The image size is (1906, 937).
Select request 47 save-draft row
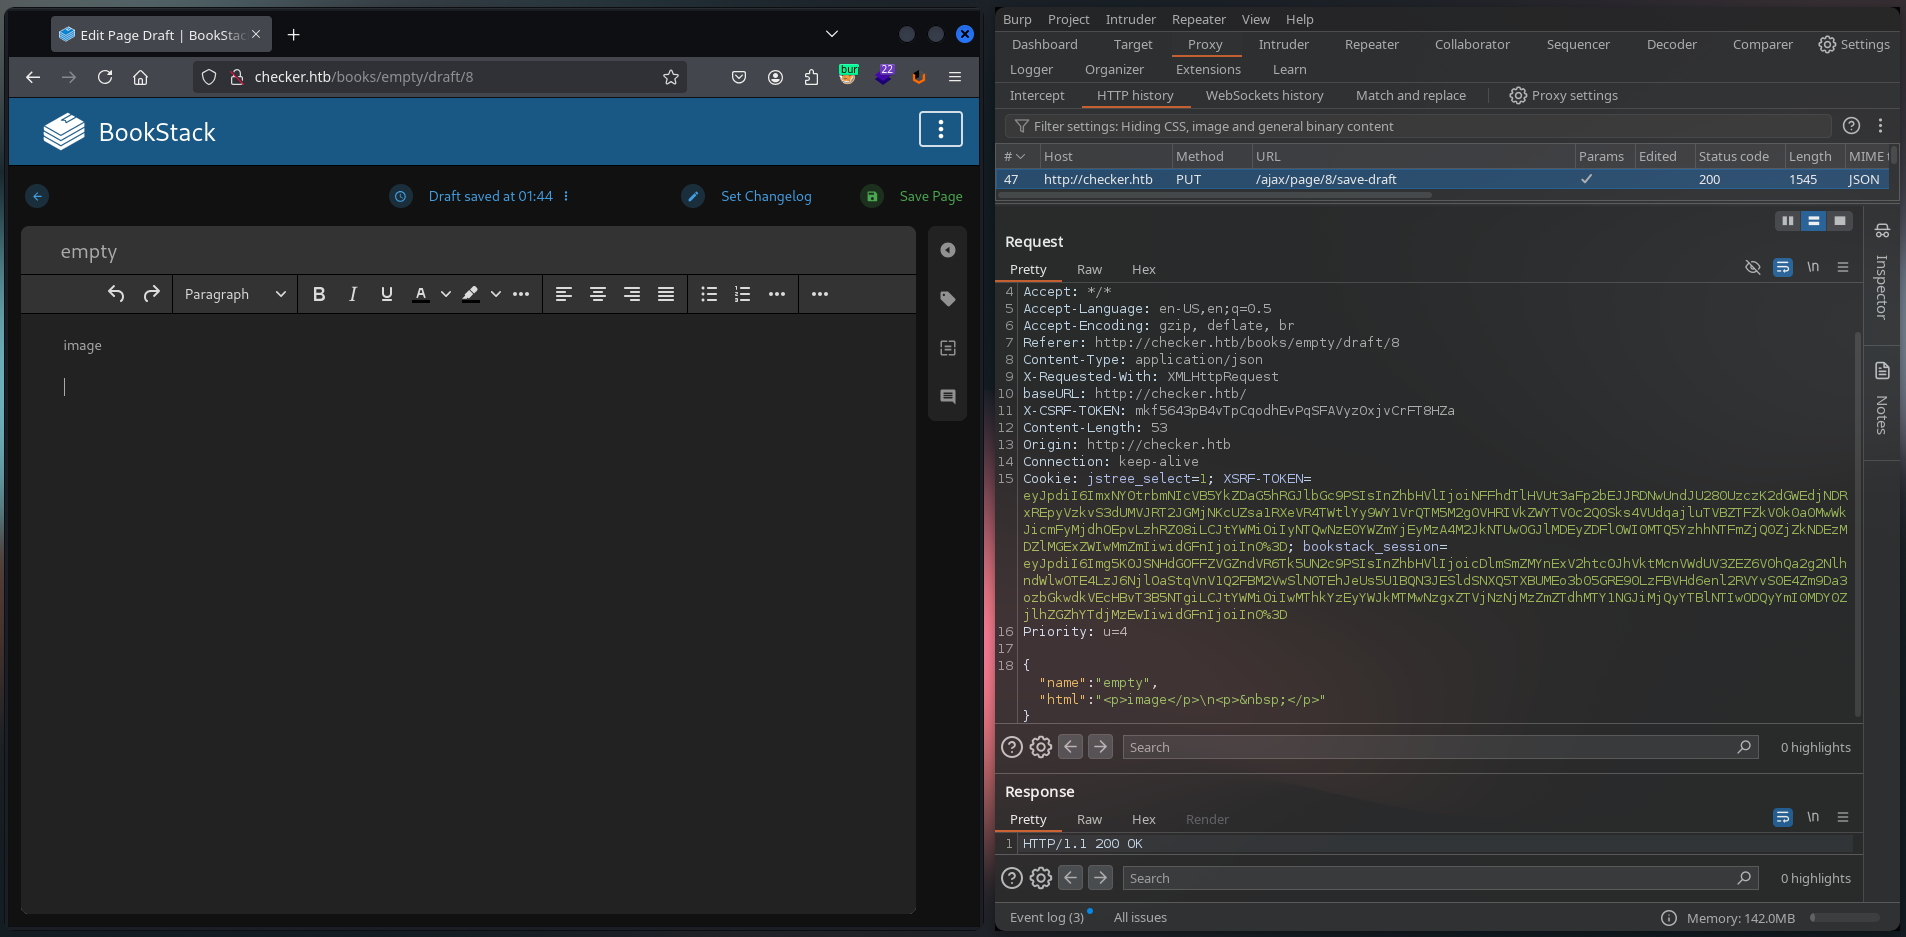[x=1443, y=179]
